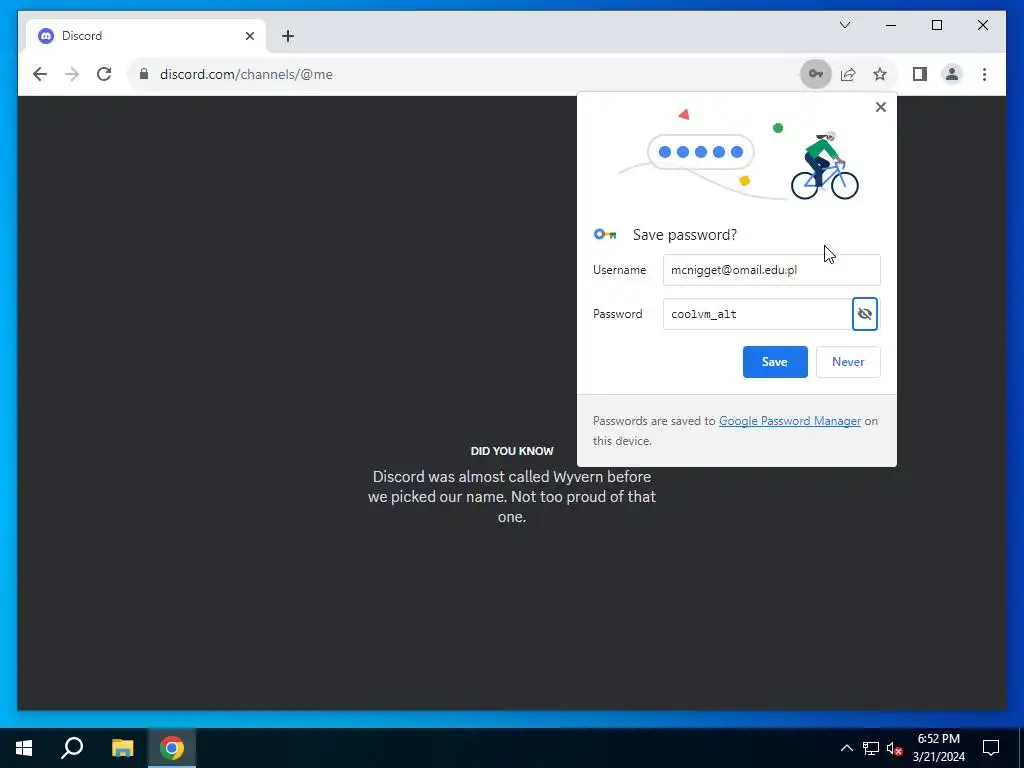This screenshot has height=768, width=1024.
Task: Go back to the previous page
Action: tap(40, 74)
